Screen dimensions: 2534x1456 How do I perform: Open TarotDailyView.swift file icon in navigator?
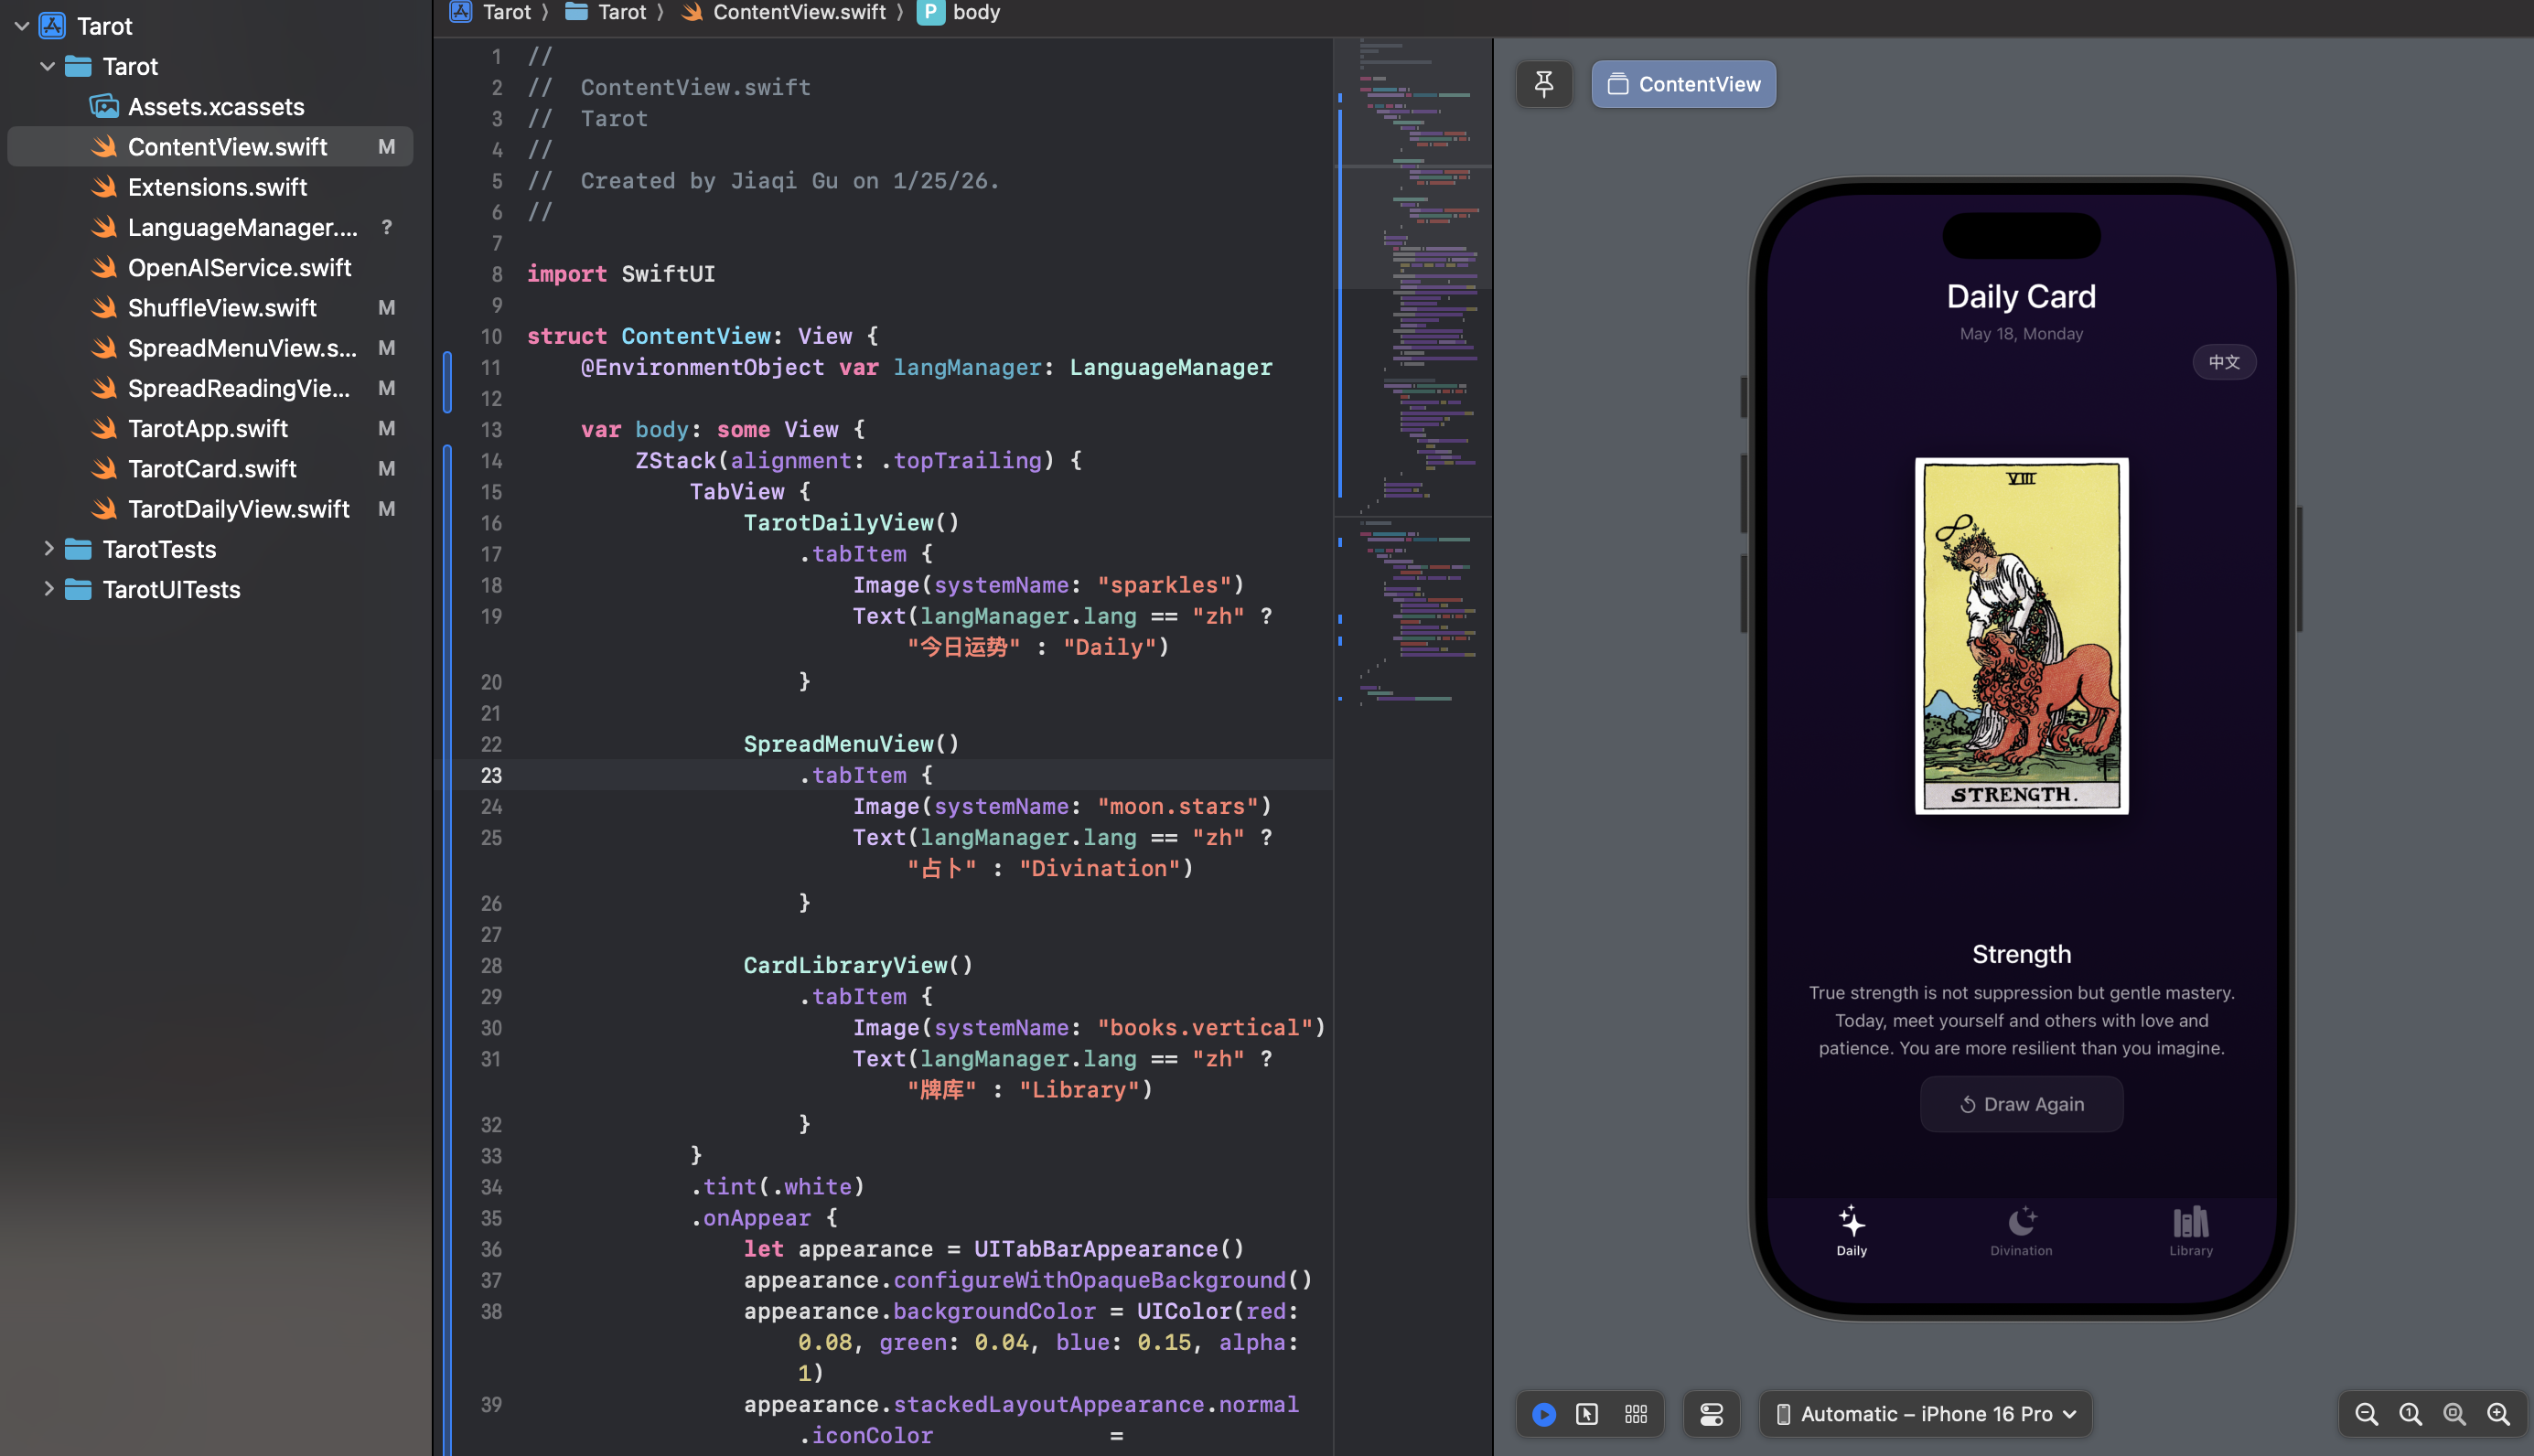104,509
